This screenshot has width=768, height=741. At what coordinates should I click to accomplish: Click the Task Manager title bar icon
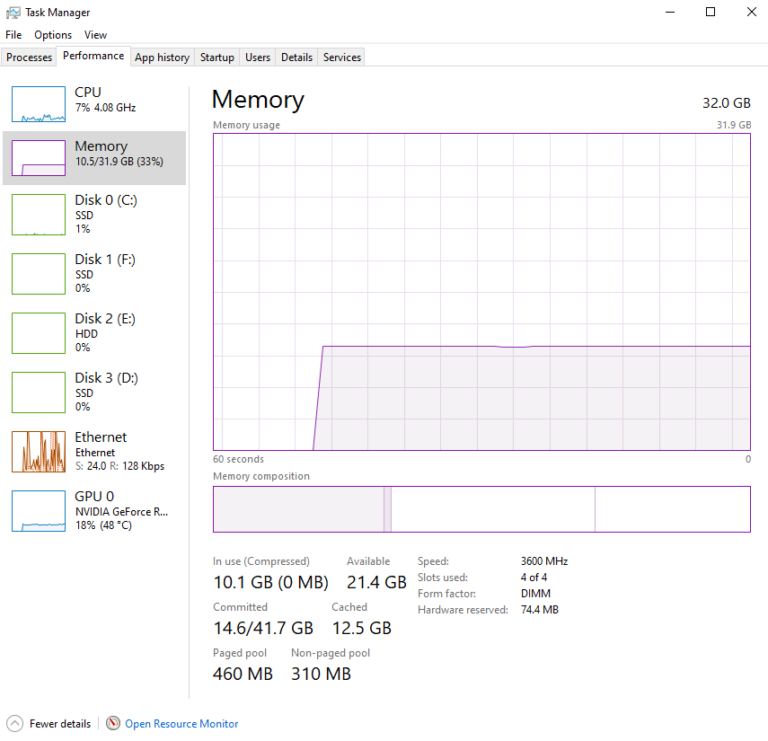click(13, 13)
